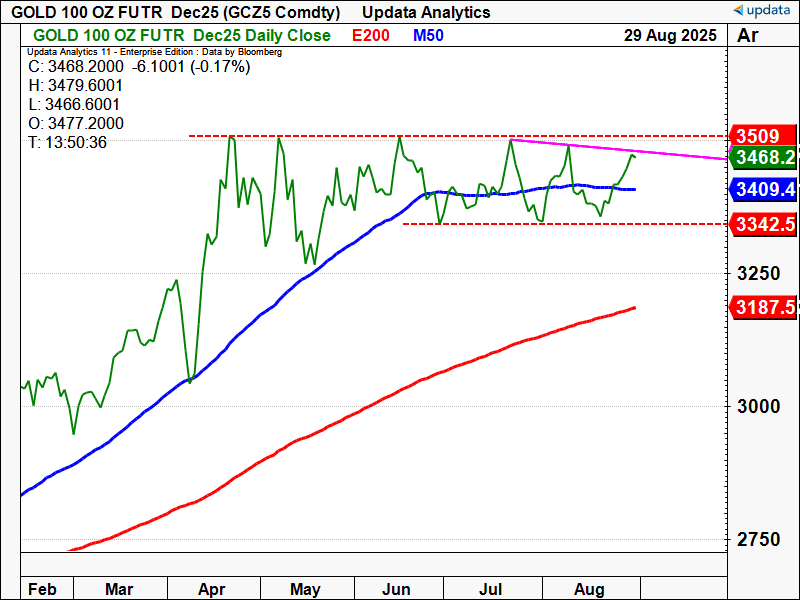This screenshot has height=600, width=800.
Task: Select the red 'E200' legend label
Action: [x=371, y=35]
